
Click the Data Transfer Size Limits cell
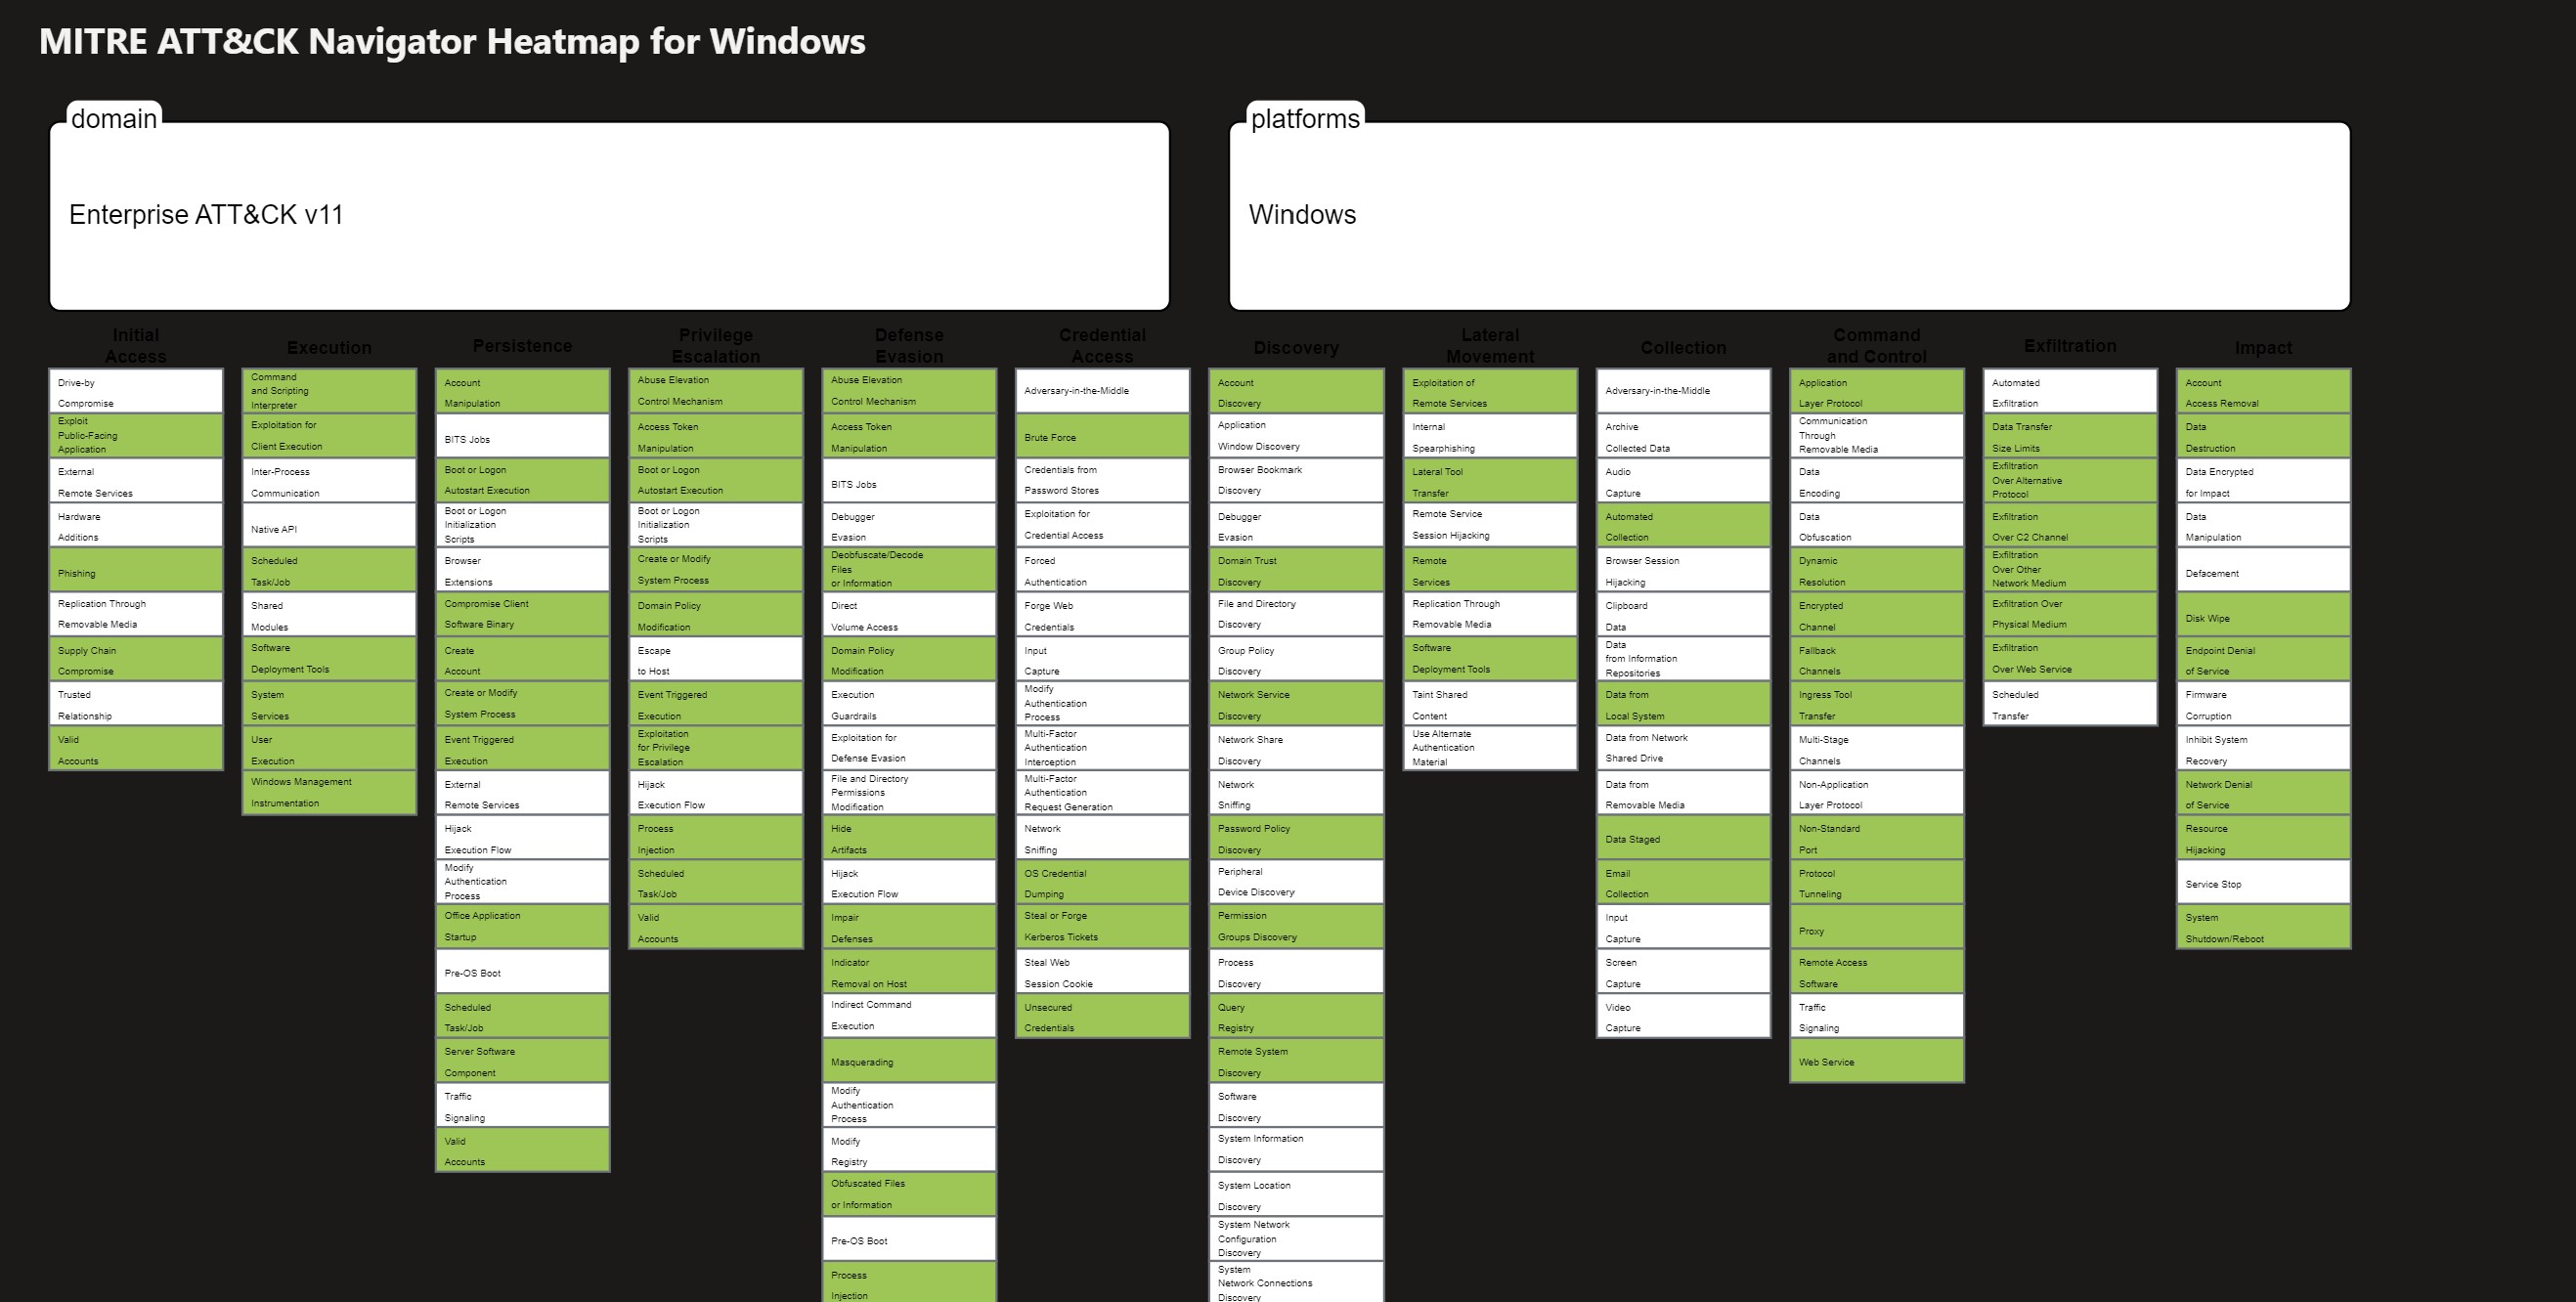(2070, 436)
